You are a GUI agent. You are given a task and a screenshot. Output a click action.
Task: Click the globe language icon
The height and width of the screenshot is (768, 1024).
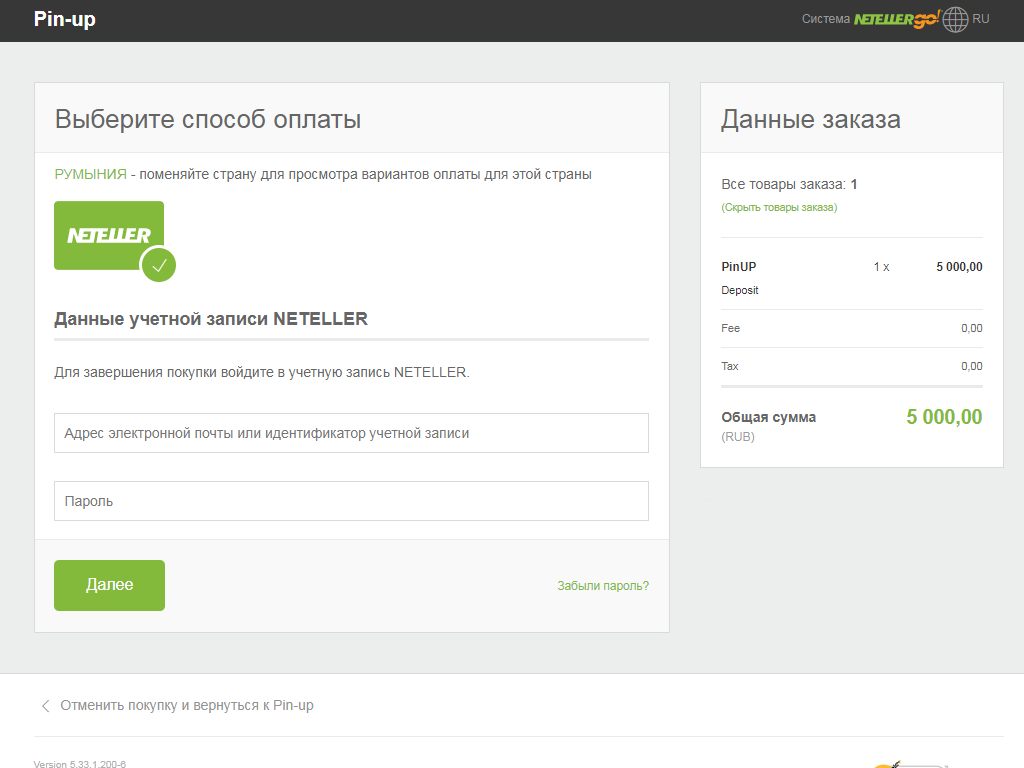(956, 19)
